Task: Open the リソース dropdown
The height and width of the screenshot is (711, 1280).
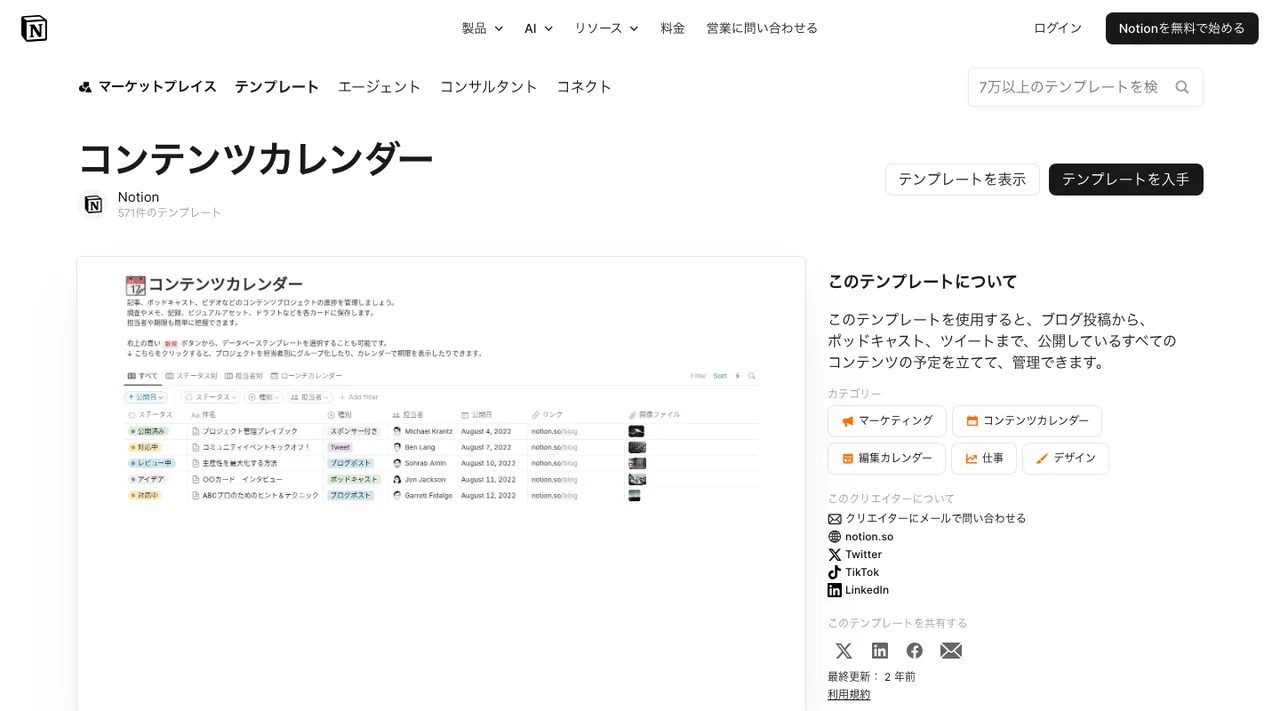Action: click(606, 28)
